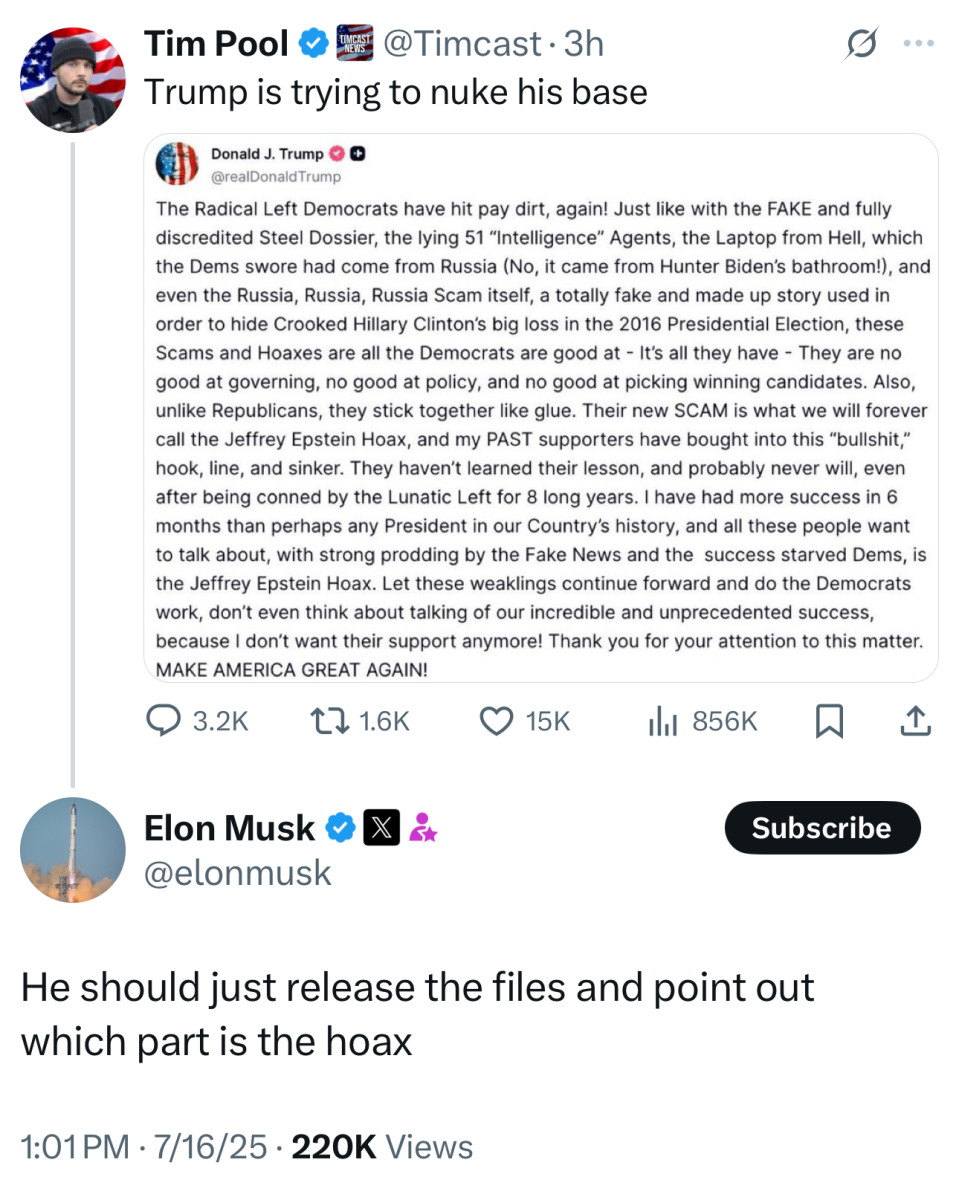The image size is (959, 1200).
Task: Click the follow plus icon on Trump's quoted post
Action: (357, 153)
